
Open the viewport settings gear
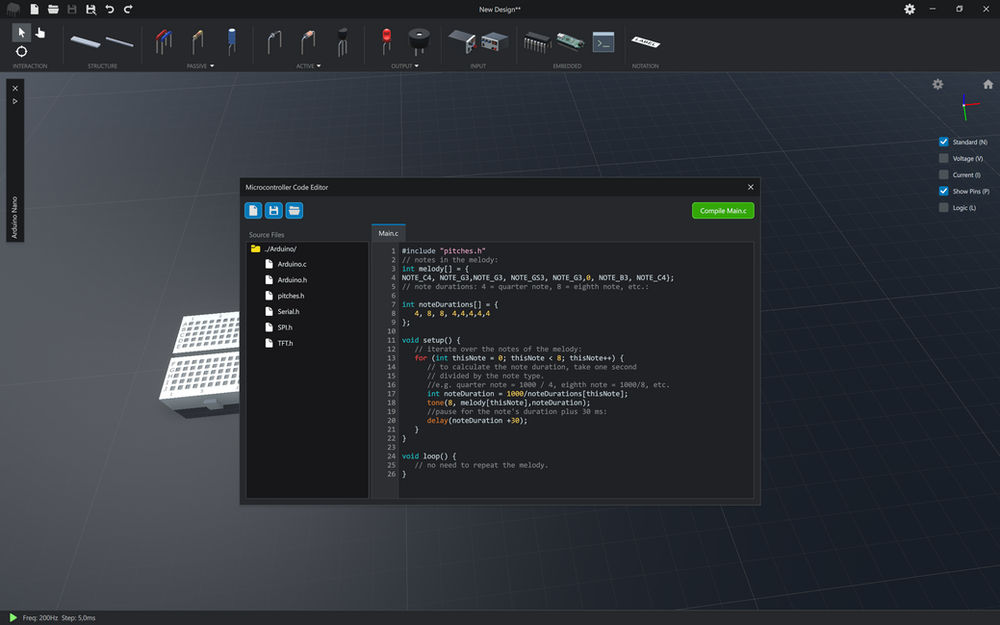click(x=938, y=84)
